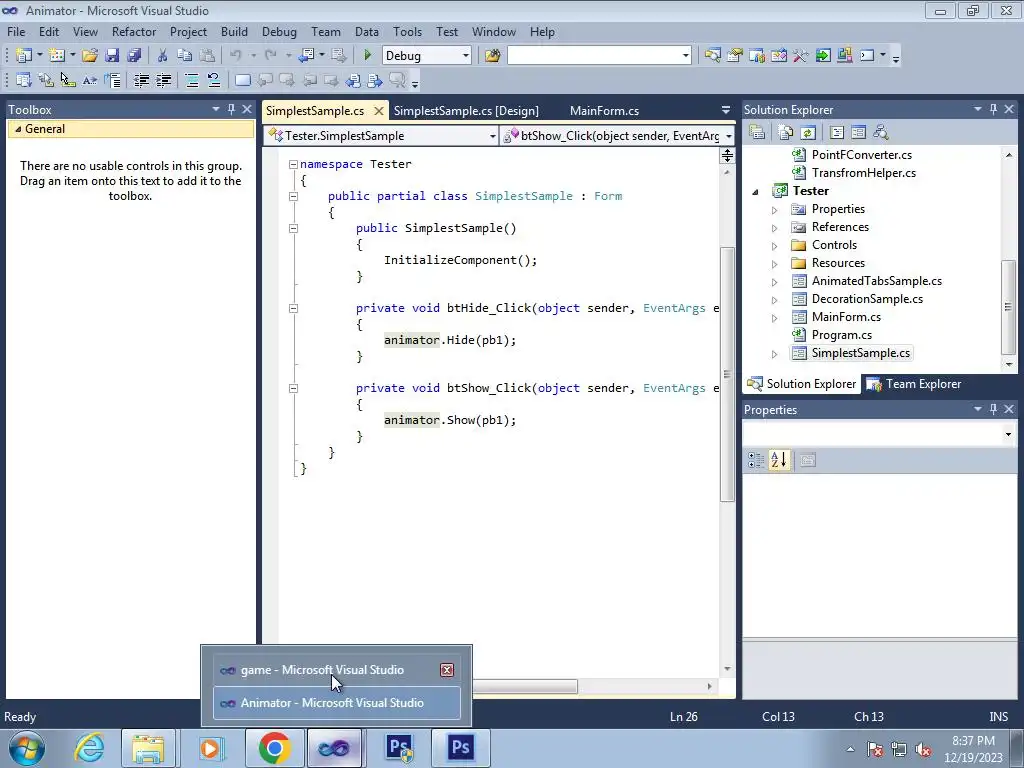This screenshot has width=1024, height=768.
Task: Collapse the Tester project node
Action: pyautogui.click(x=756, y=192)
